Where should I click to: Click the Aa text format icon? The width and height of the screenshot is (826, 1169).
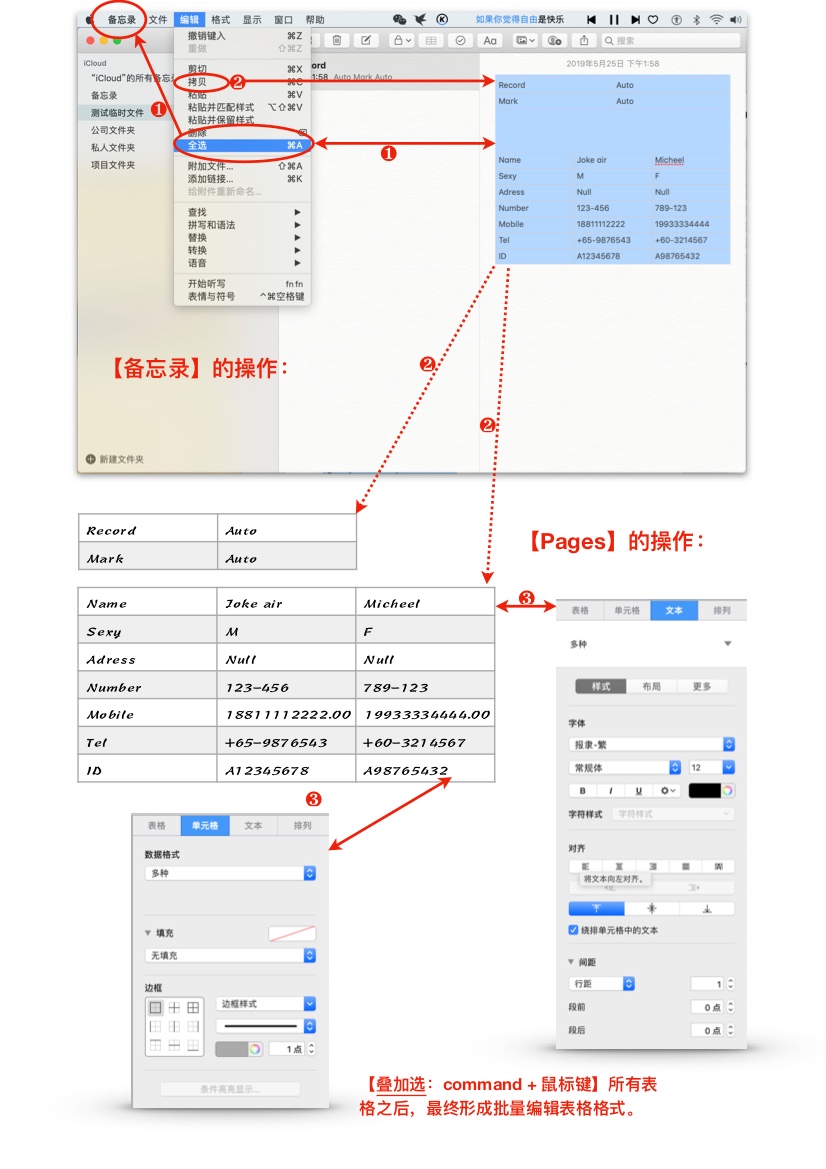[490, 40]
